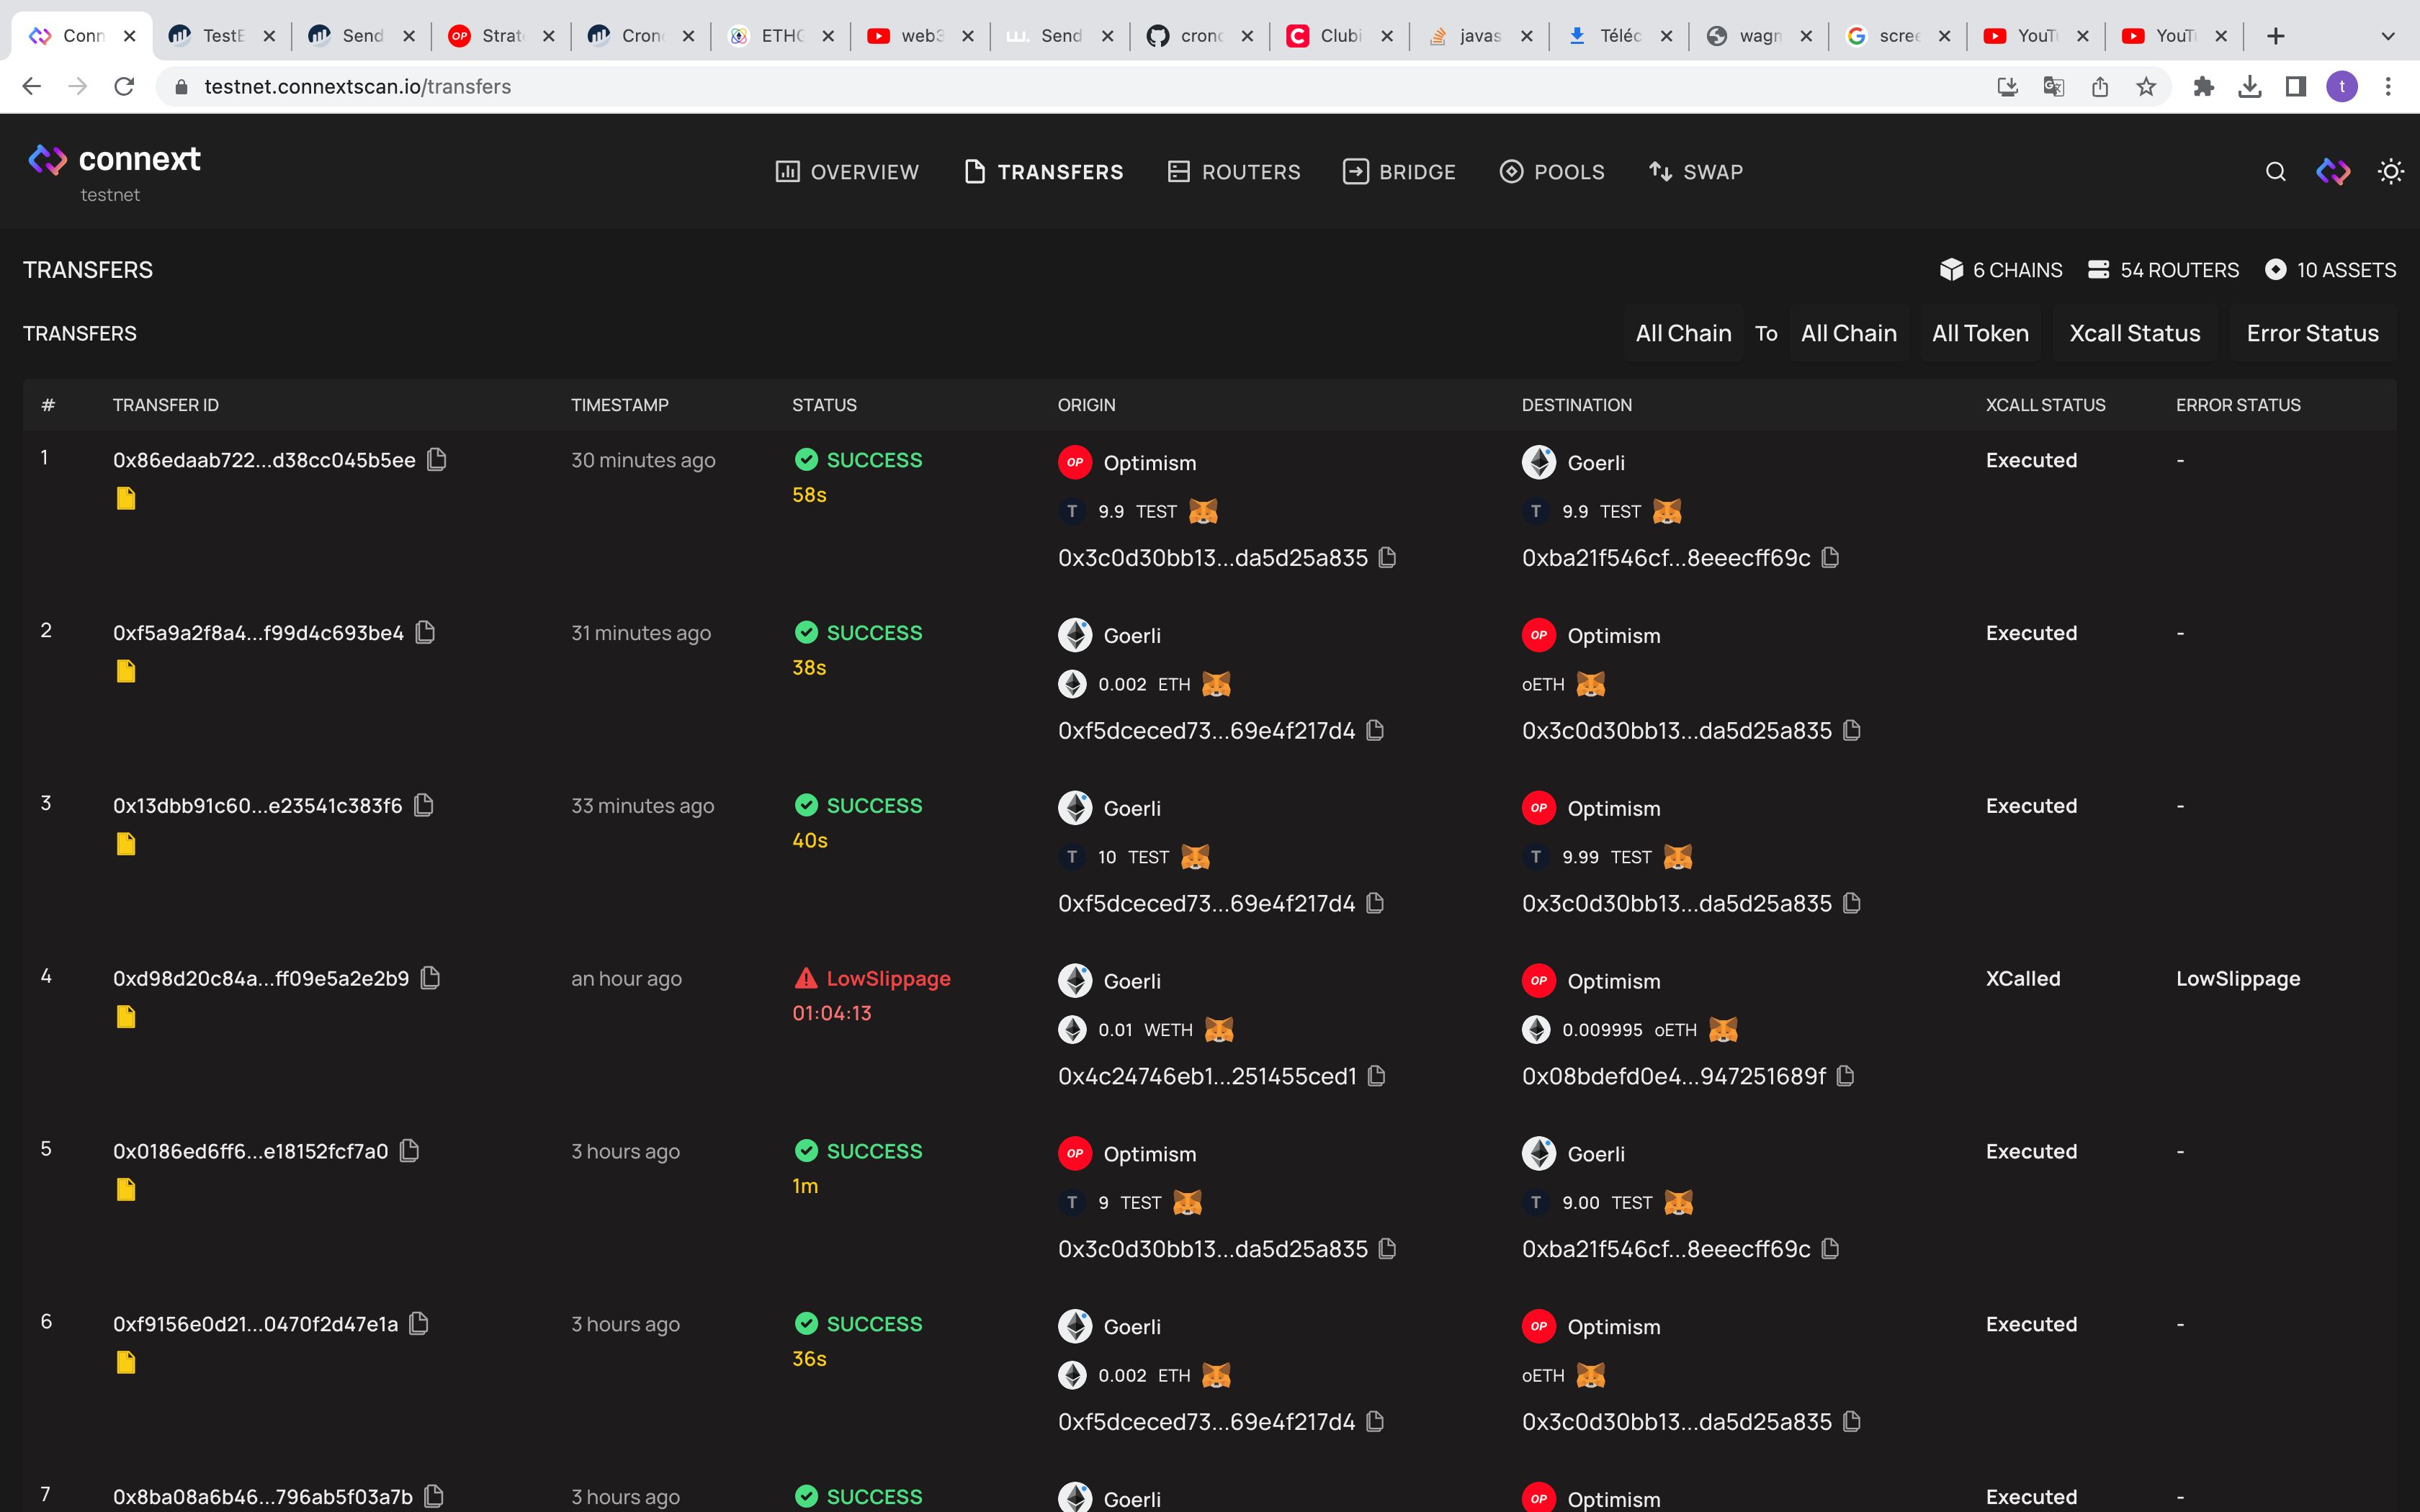Click the Connext logo
2420x1512 pixels.
114,159
